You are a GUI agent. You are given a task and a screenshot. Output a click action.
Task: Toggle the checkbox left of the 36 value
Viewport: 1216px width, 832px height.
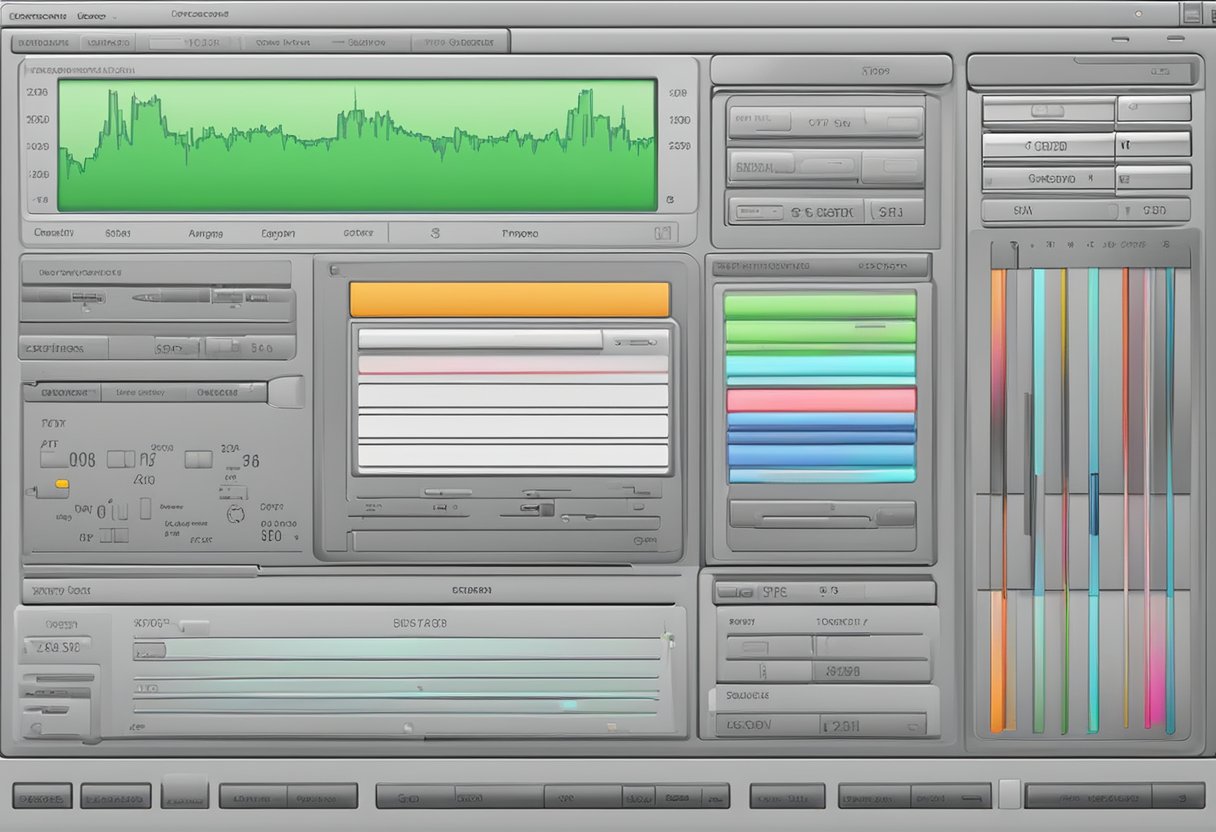pyautogui.click(x=198, y=459)
